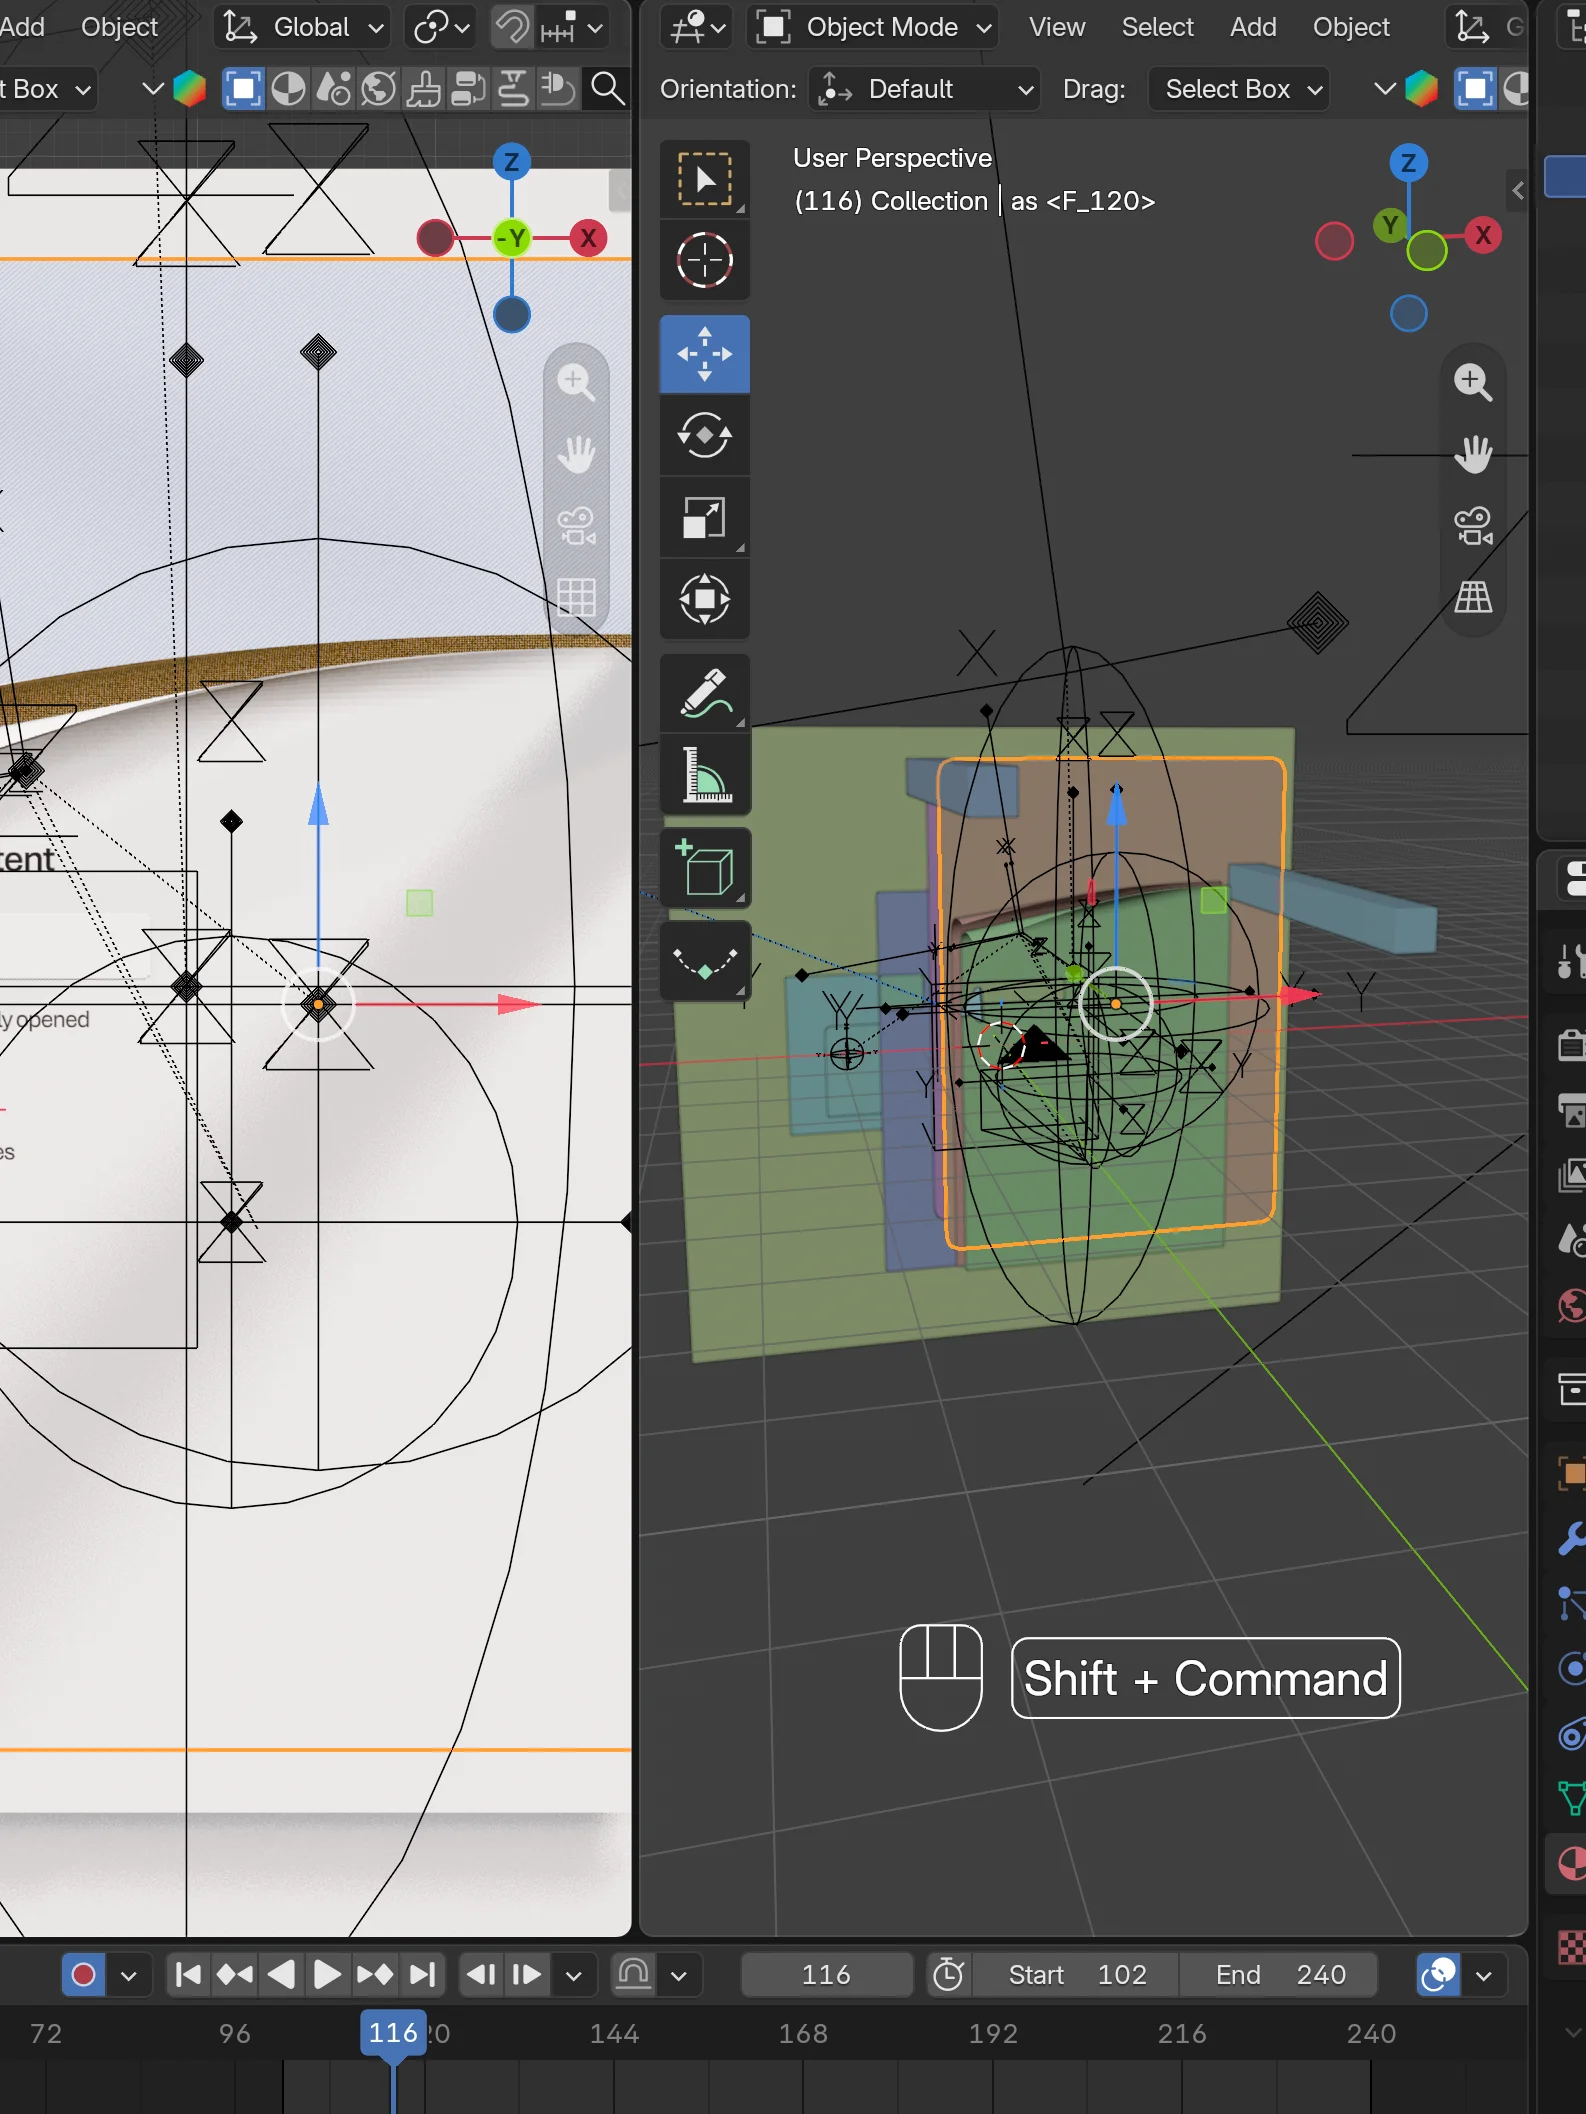Activate the Cursor tool

click(x=705, y=260)
